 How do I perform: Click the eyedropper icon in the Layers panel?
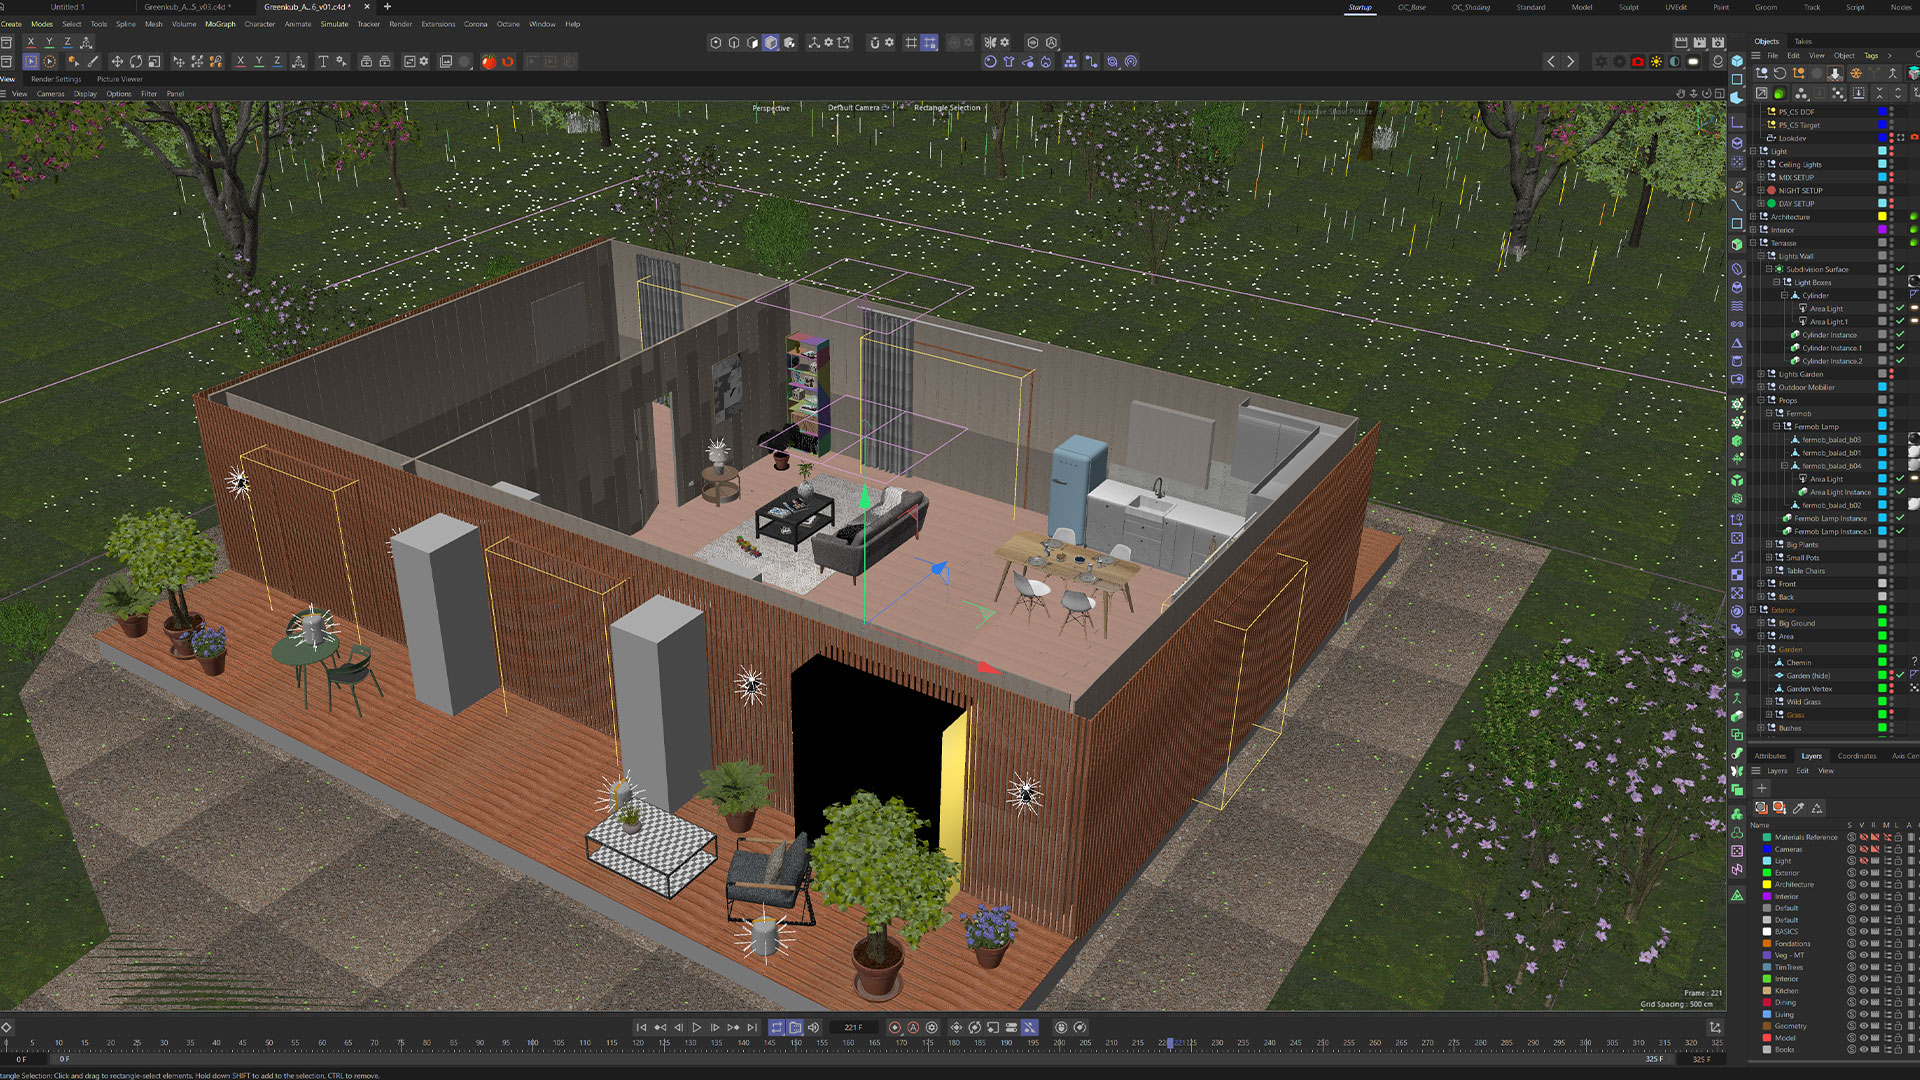[1799, 808]
